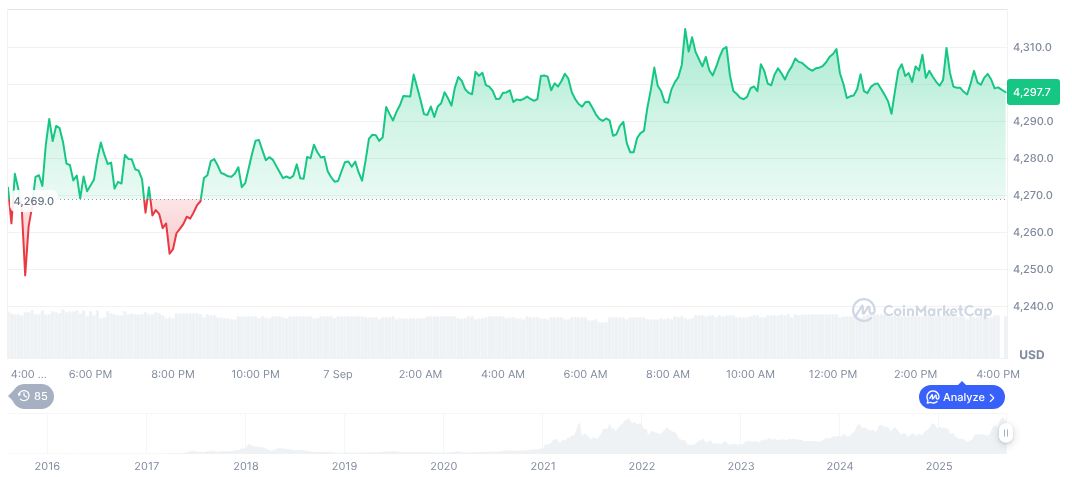Image resolution: width=1072 pixels, height=477 pixels.
Task: Open the 85 history events badge
Action: tap(32, 396)
